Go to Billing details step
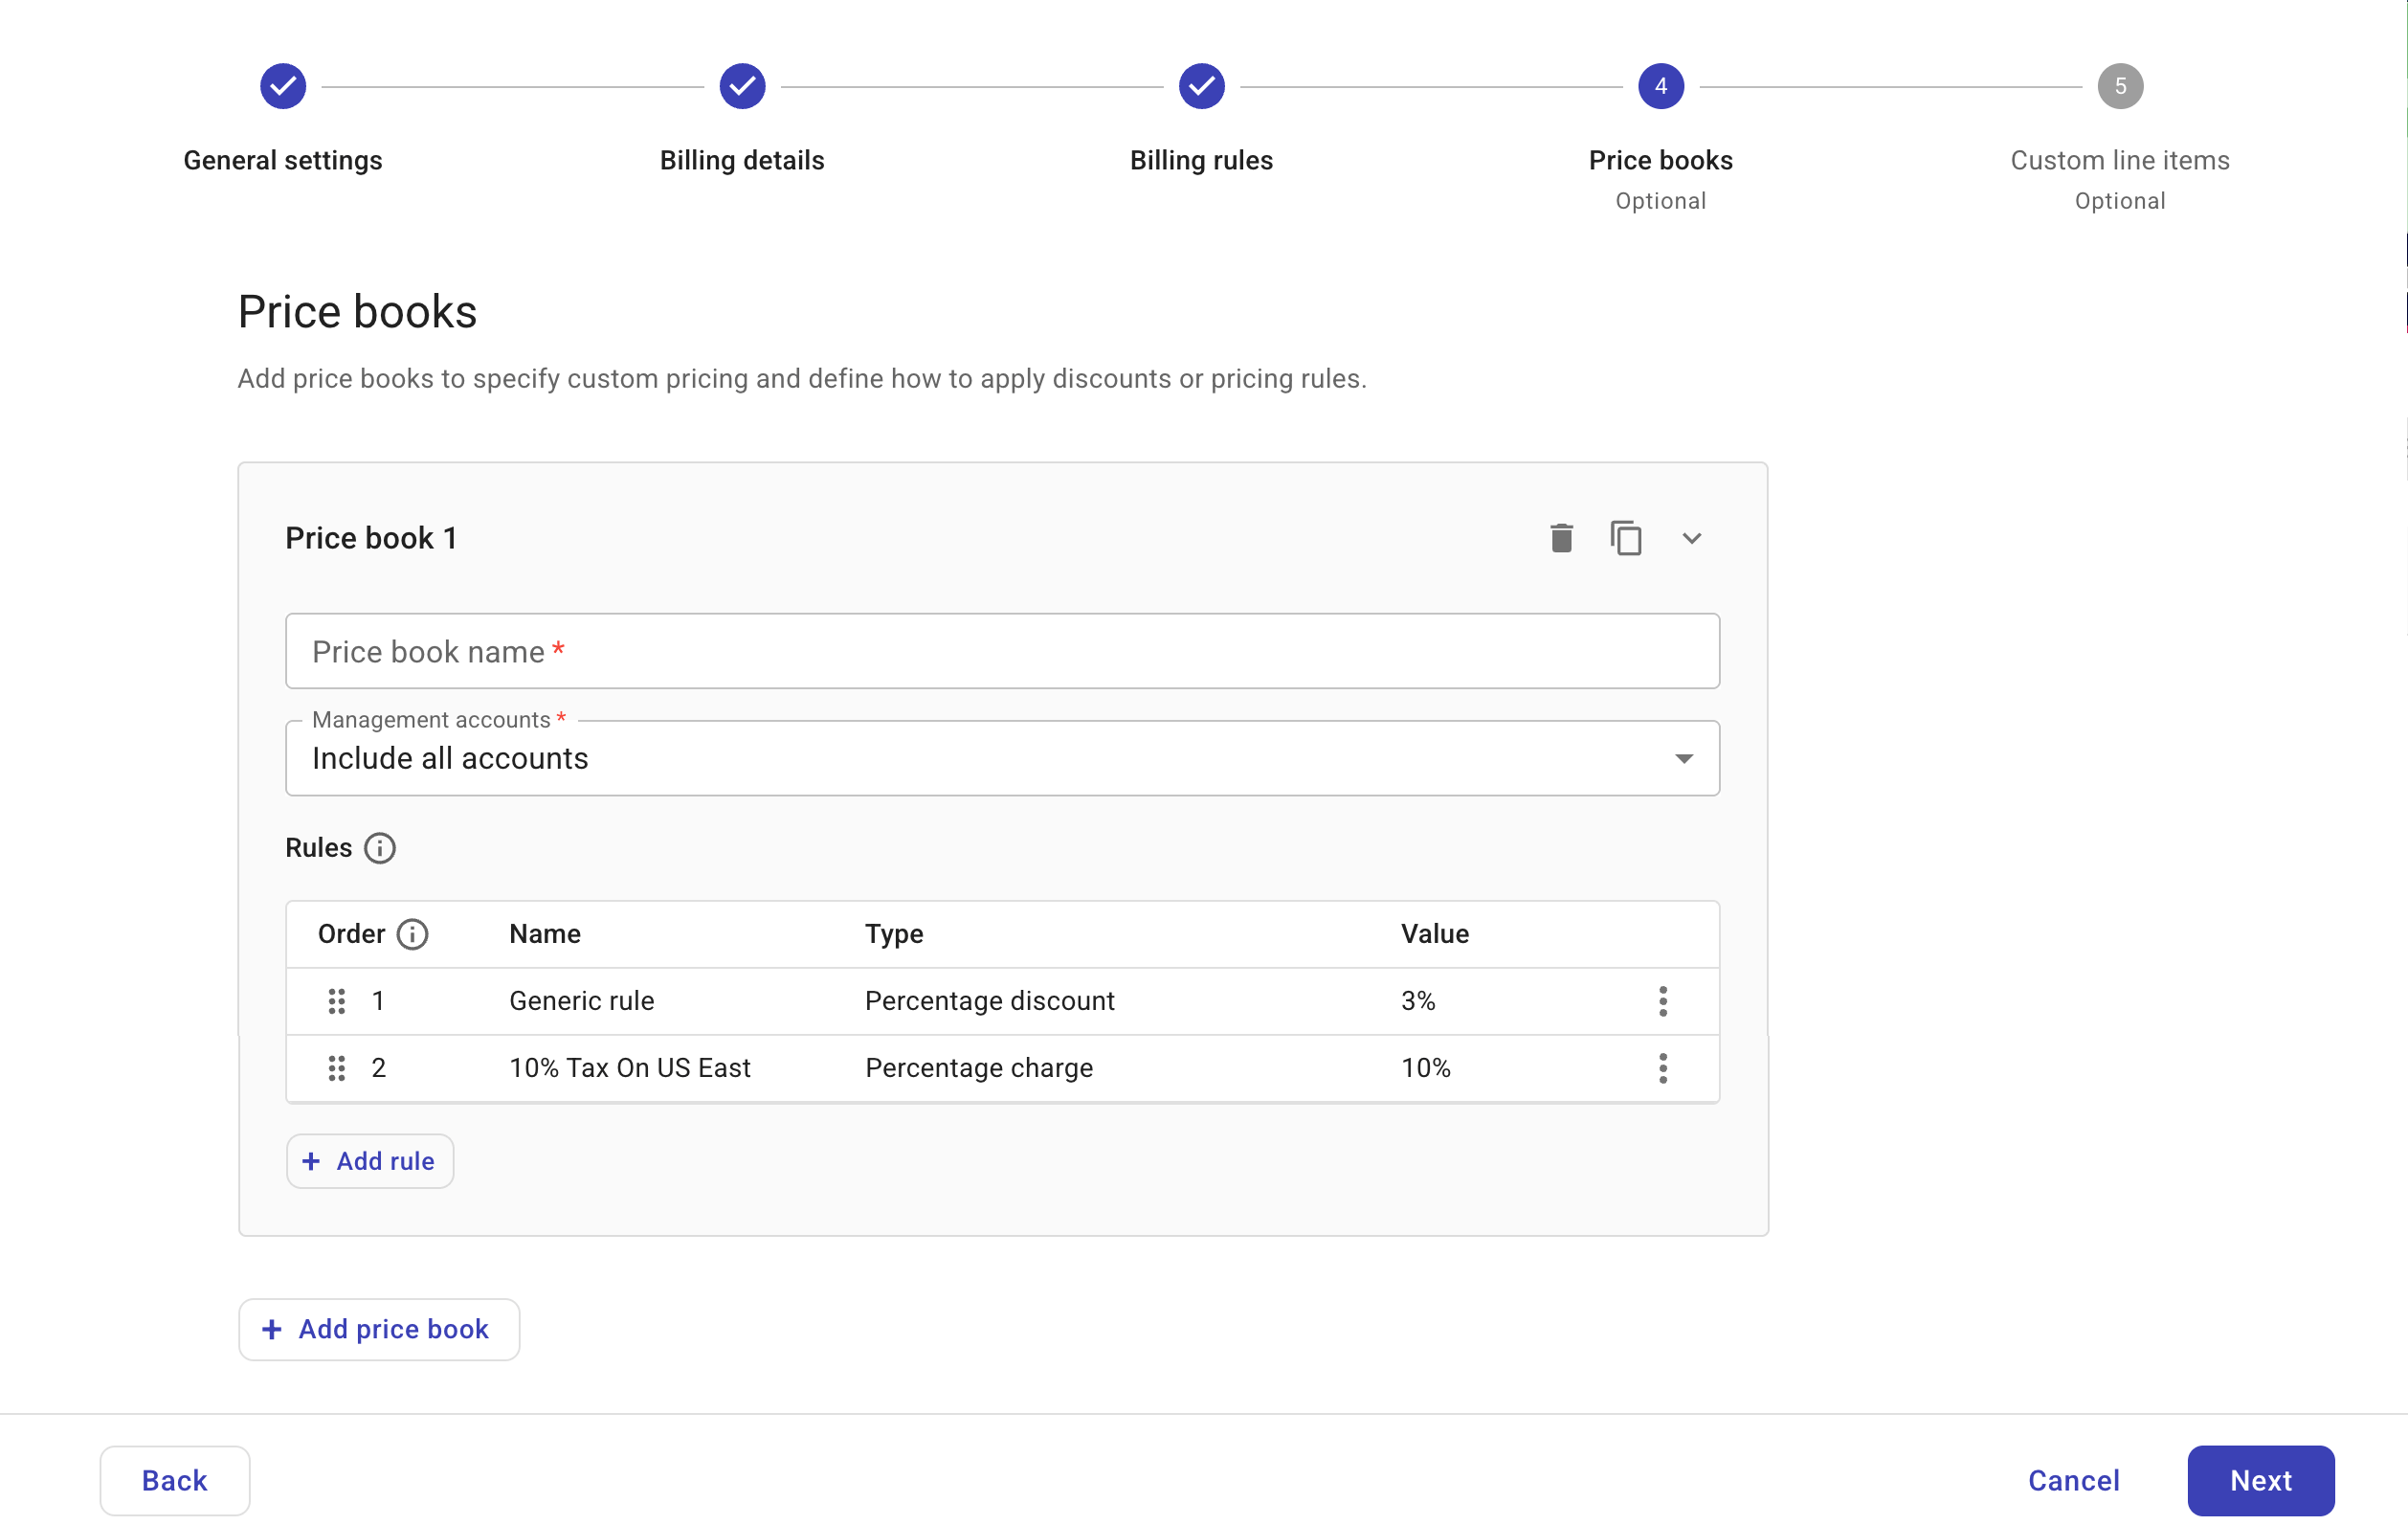 coord(742,87)
